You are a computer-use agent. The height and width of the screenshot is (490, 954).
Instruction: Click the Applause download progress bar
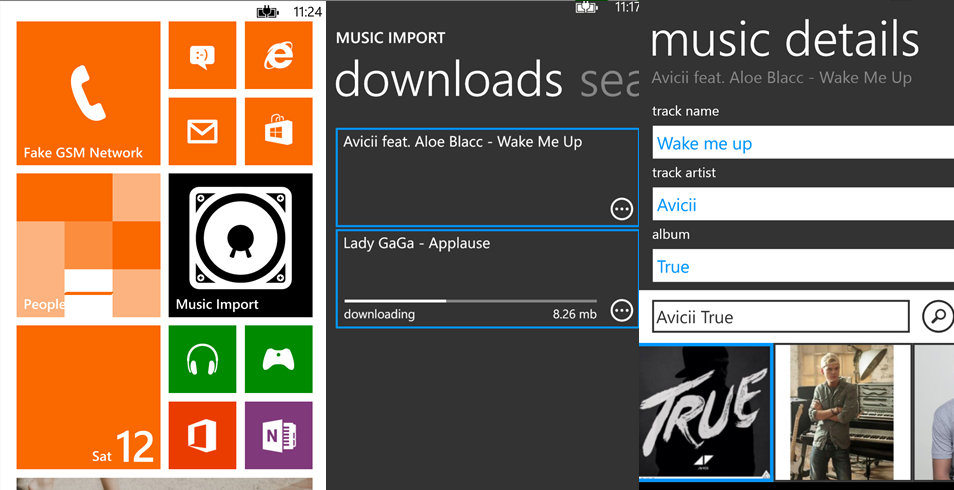(x=470, y=301)
